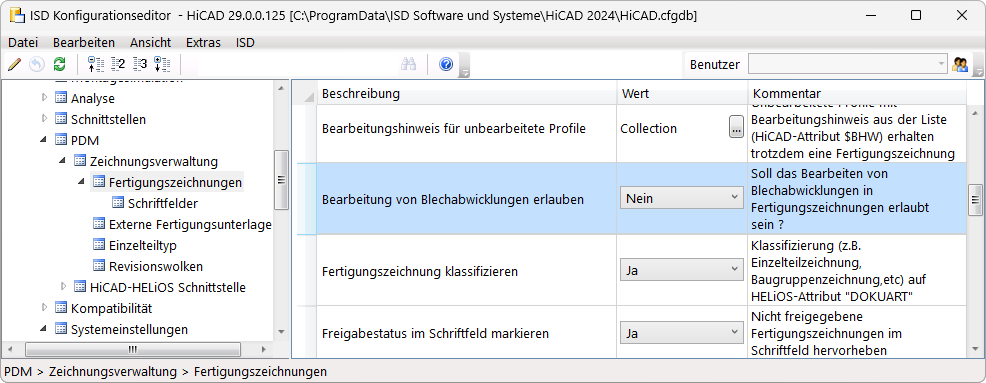Select HiCAD-HELiOS Schnittstelle tree item
The image size is (986, 383).
(167, 287)
